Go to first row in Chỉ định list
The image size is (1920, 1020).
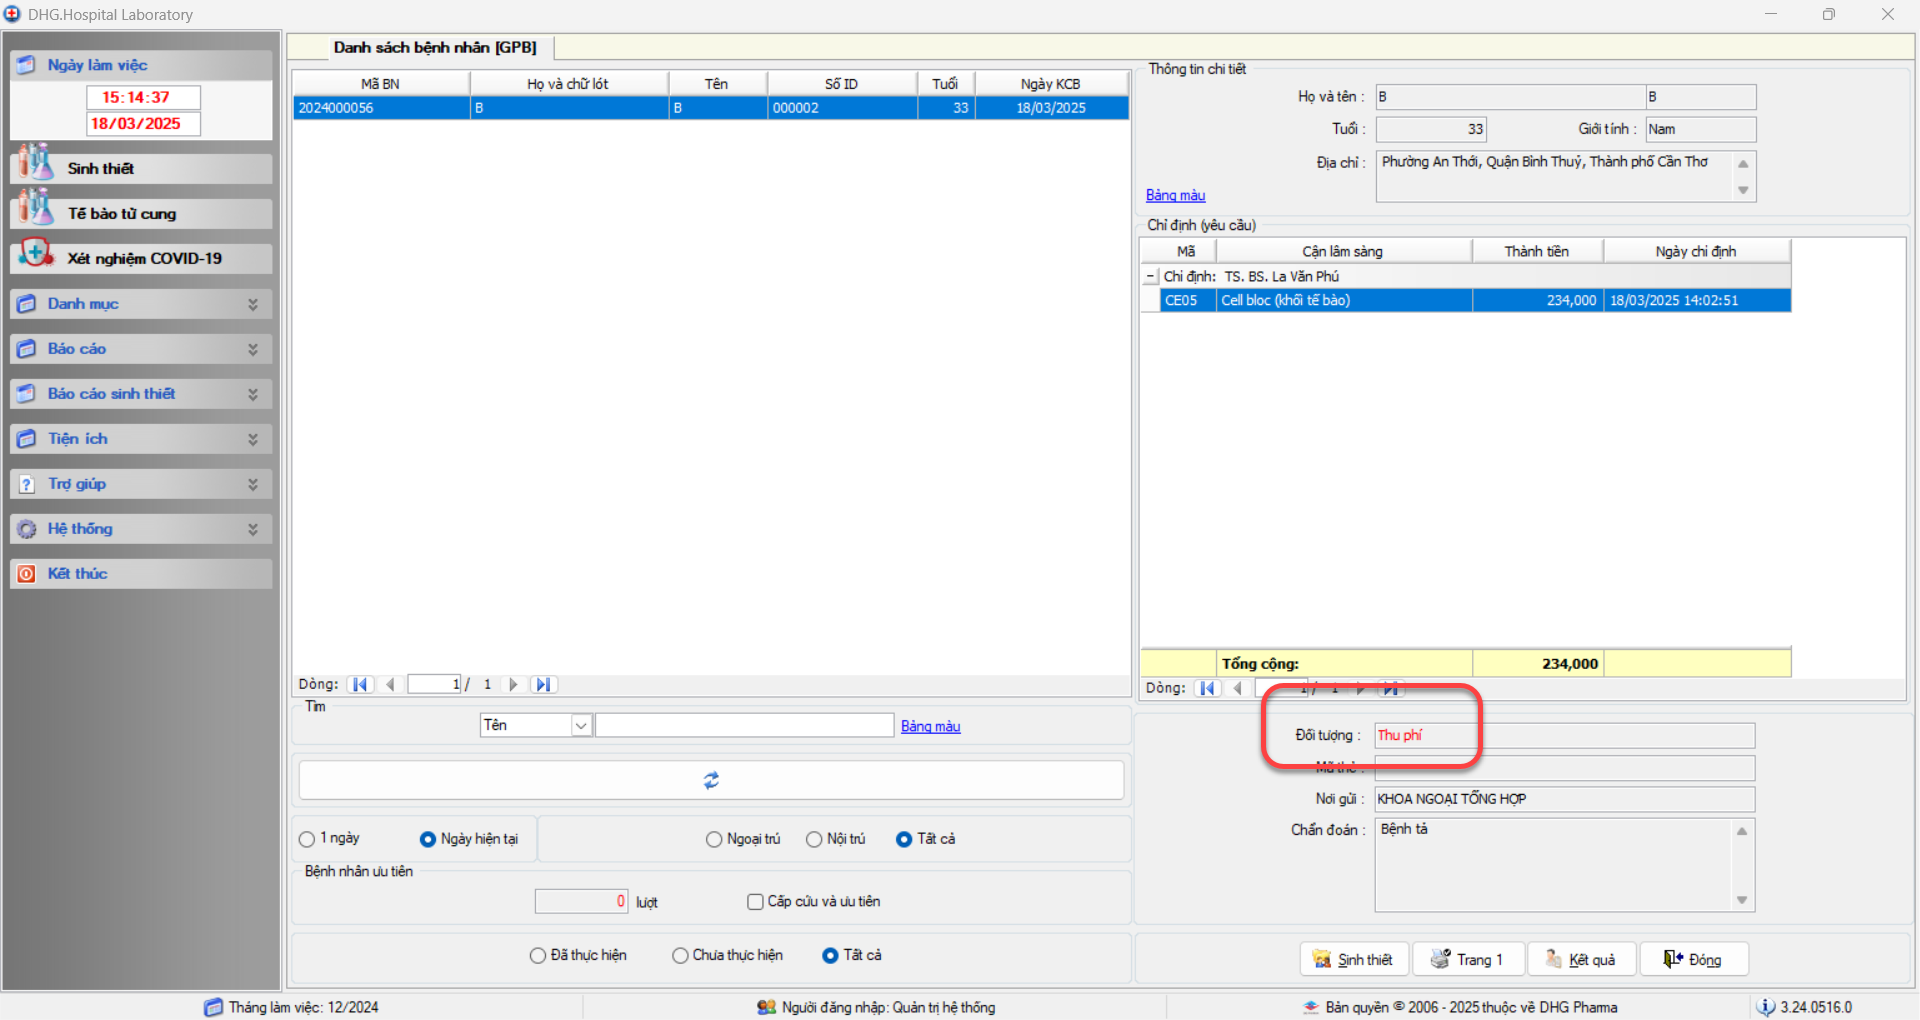(x=1208, y=688)
